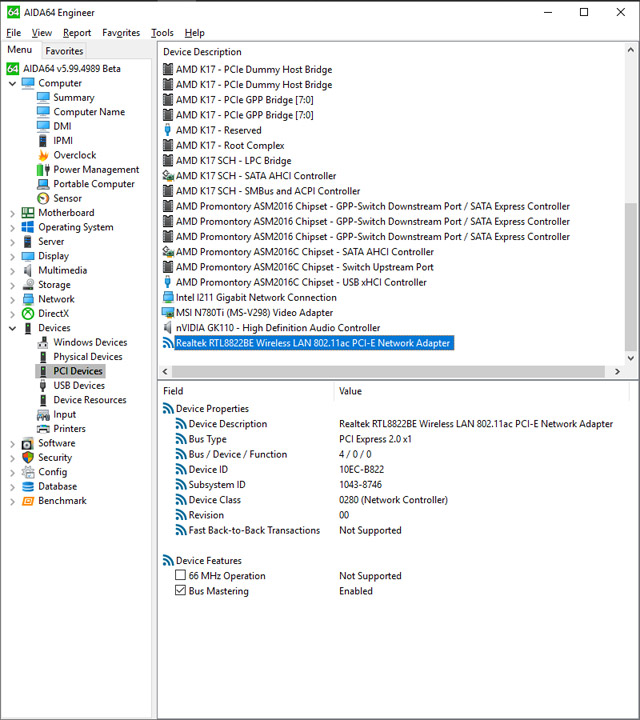Click the USB Devices plug icon

(x=43, y=386)
